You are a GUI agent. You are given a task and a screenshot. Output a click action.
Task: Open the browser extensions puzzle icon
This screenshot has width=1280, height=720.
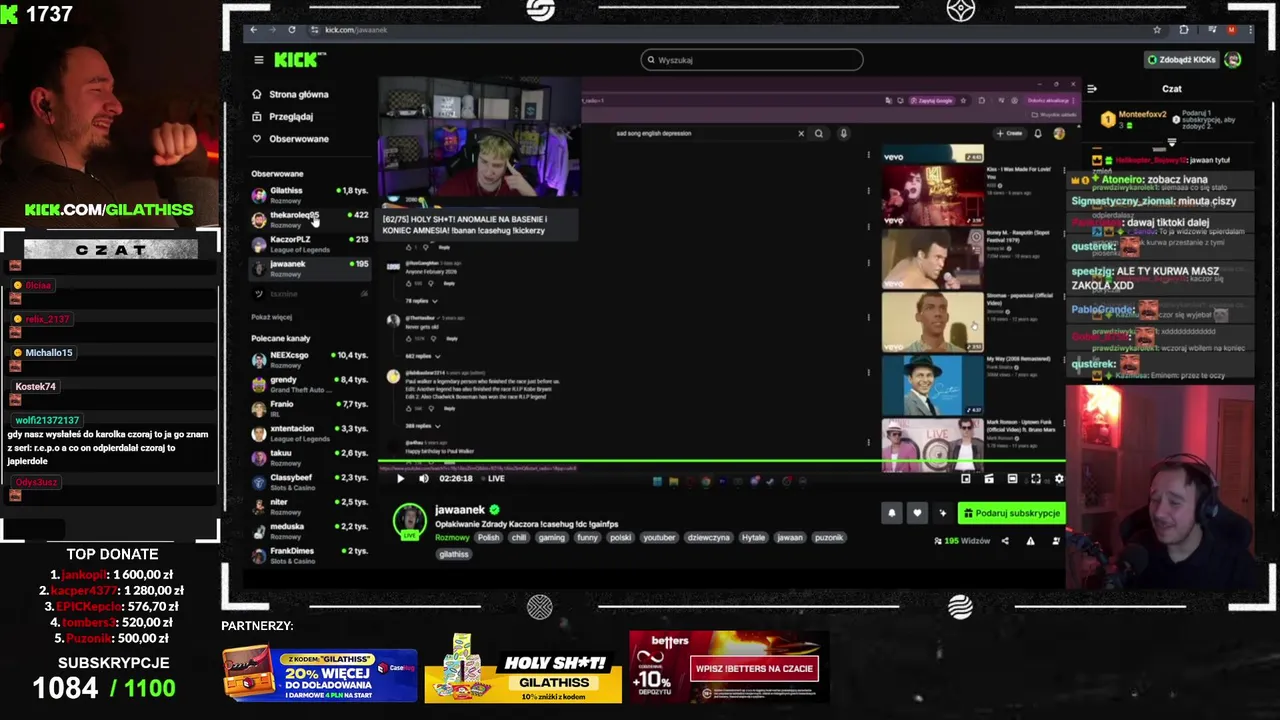(1184, 30)
